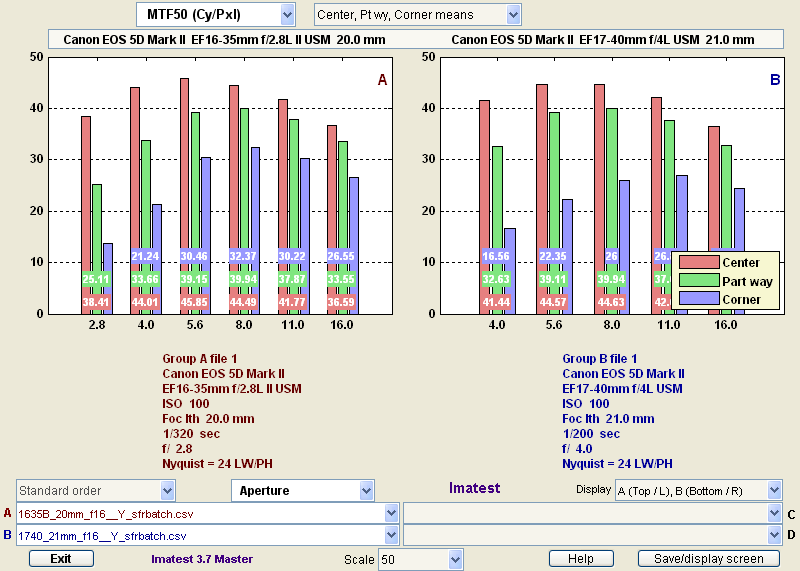
Task: Click the Foc lth 21.0 mm text
Action: 608,419
